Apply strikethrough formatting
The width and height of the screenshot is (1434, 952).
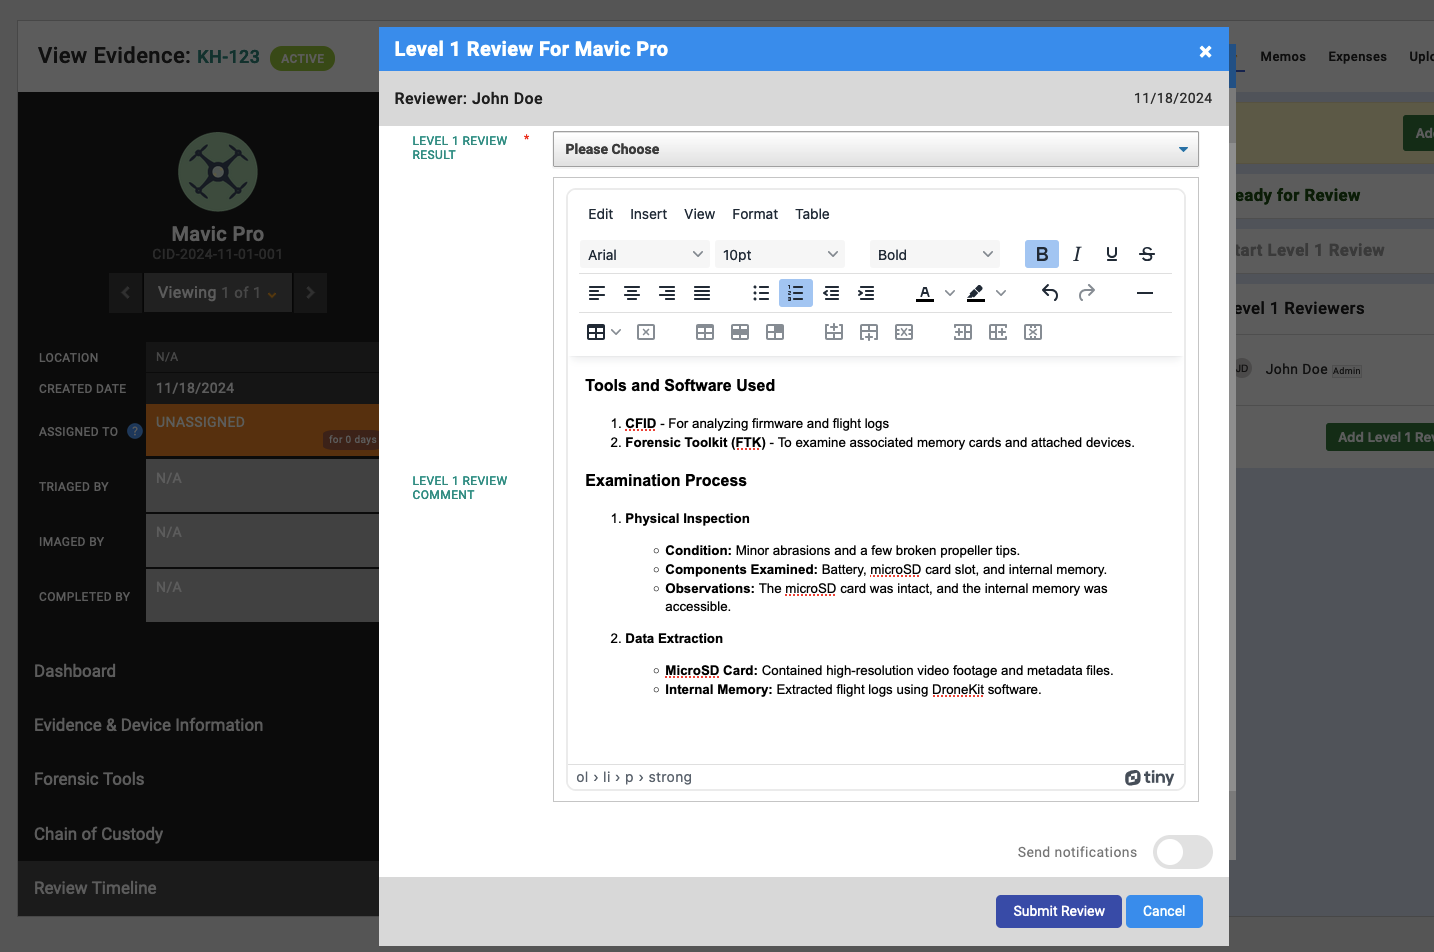(x=1147, y=254)
